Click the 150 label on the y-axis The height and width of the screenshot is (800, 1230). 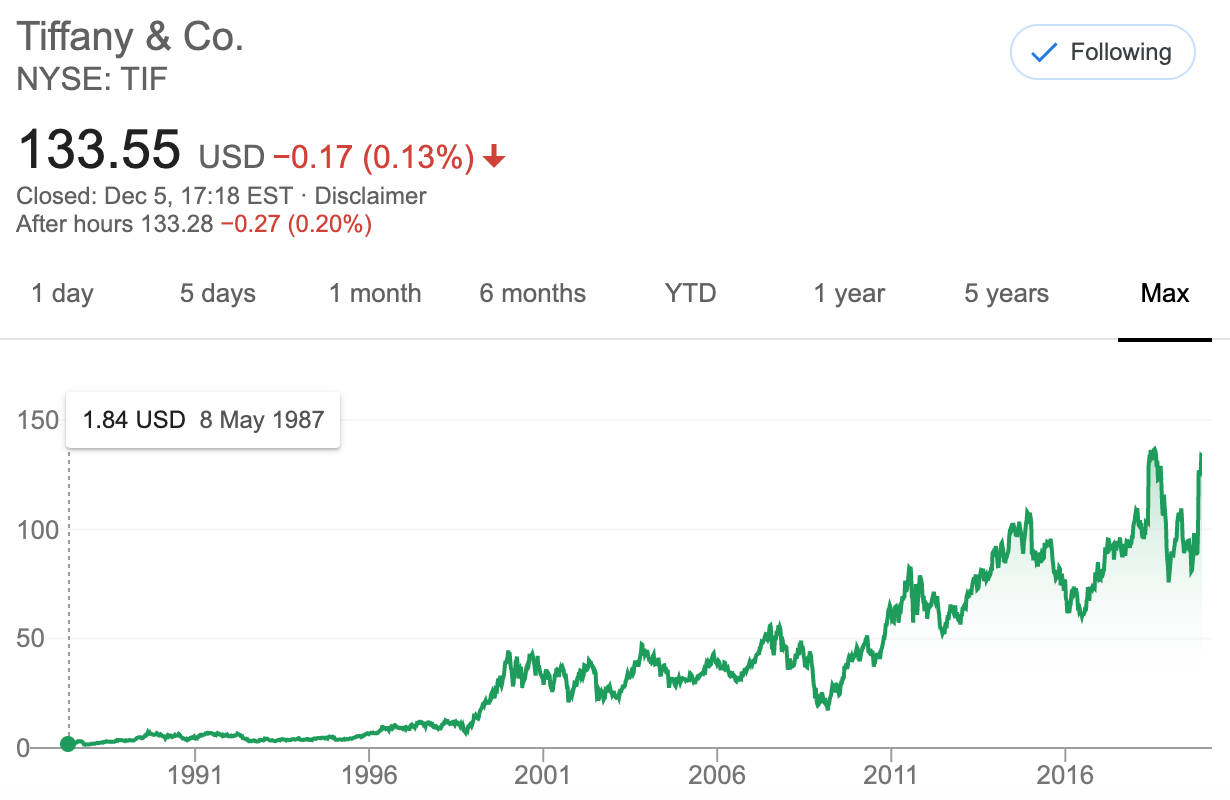coord(38,420)
